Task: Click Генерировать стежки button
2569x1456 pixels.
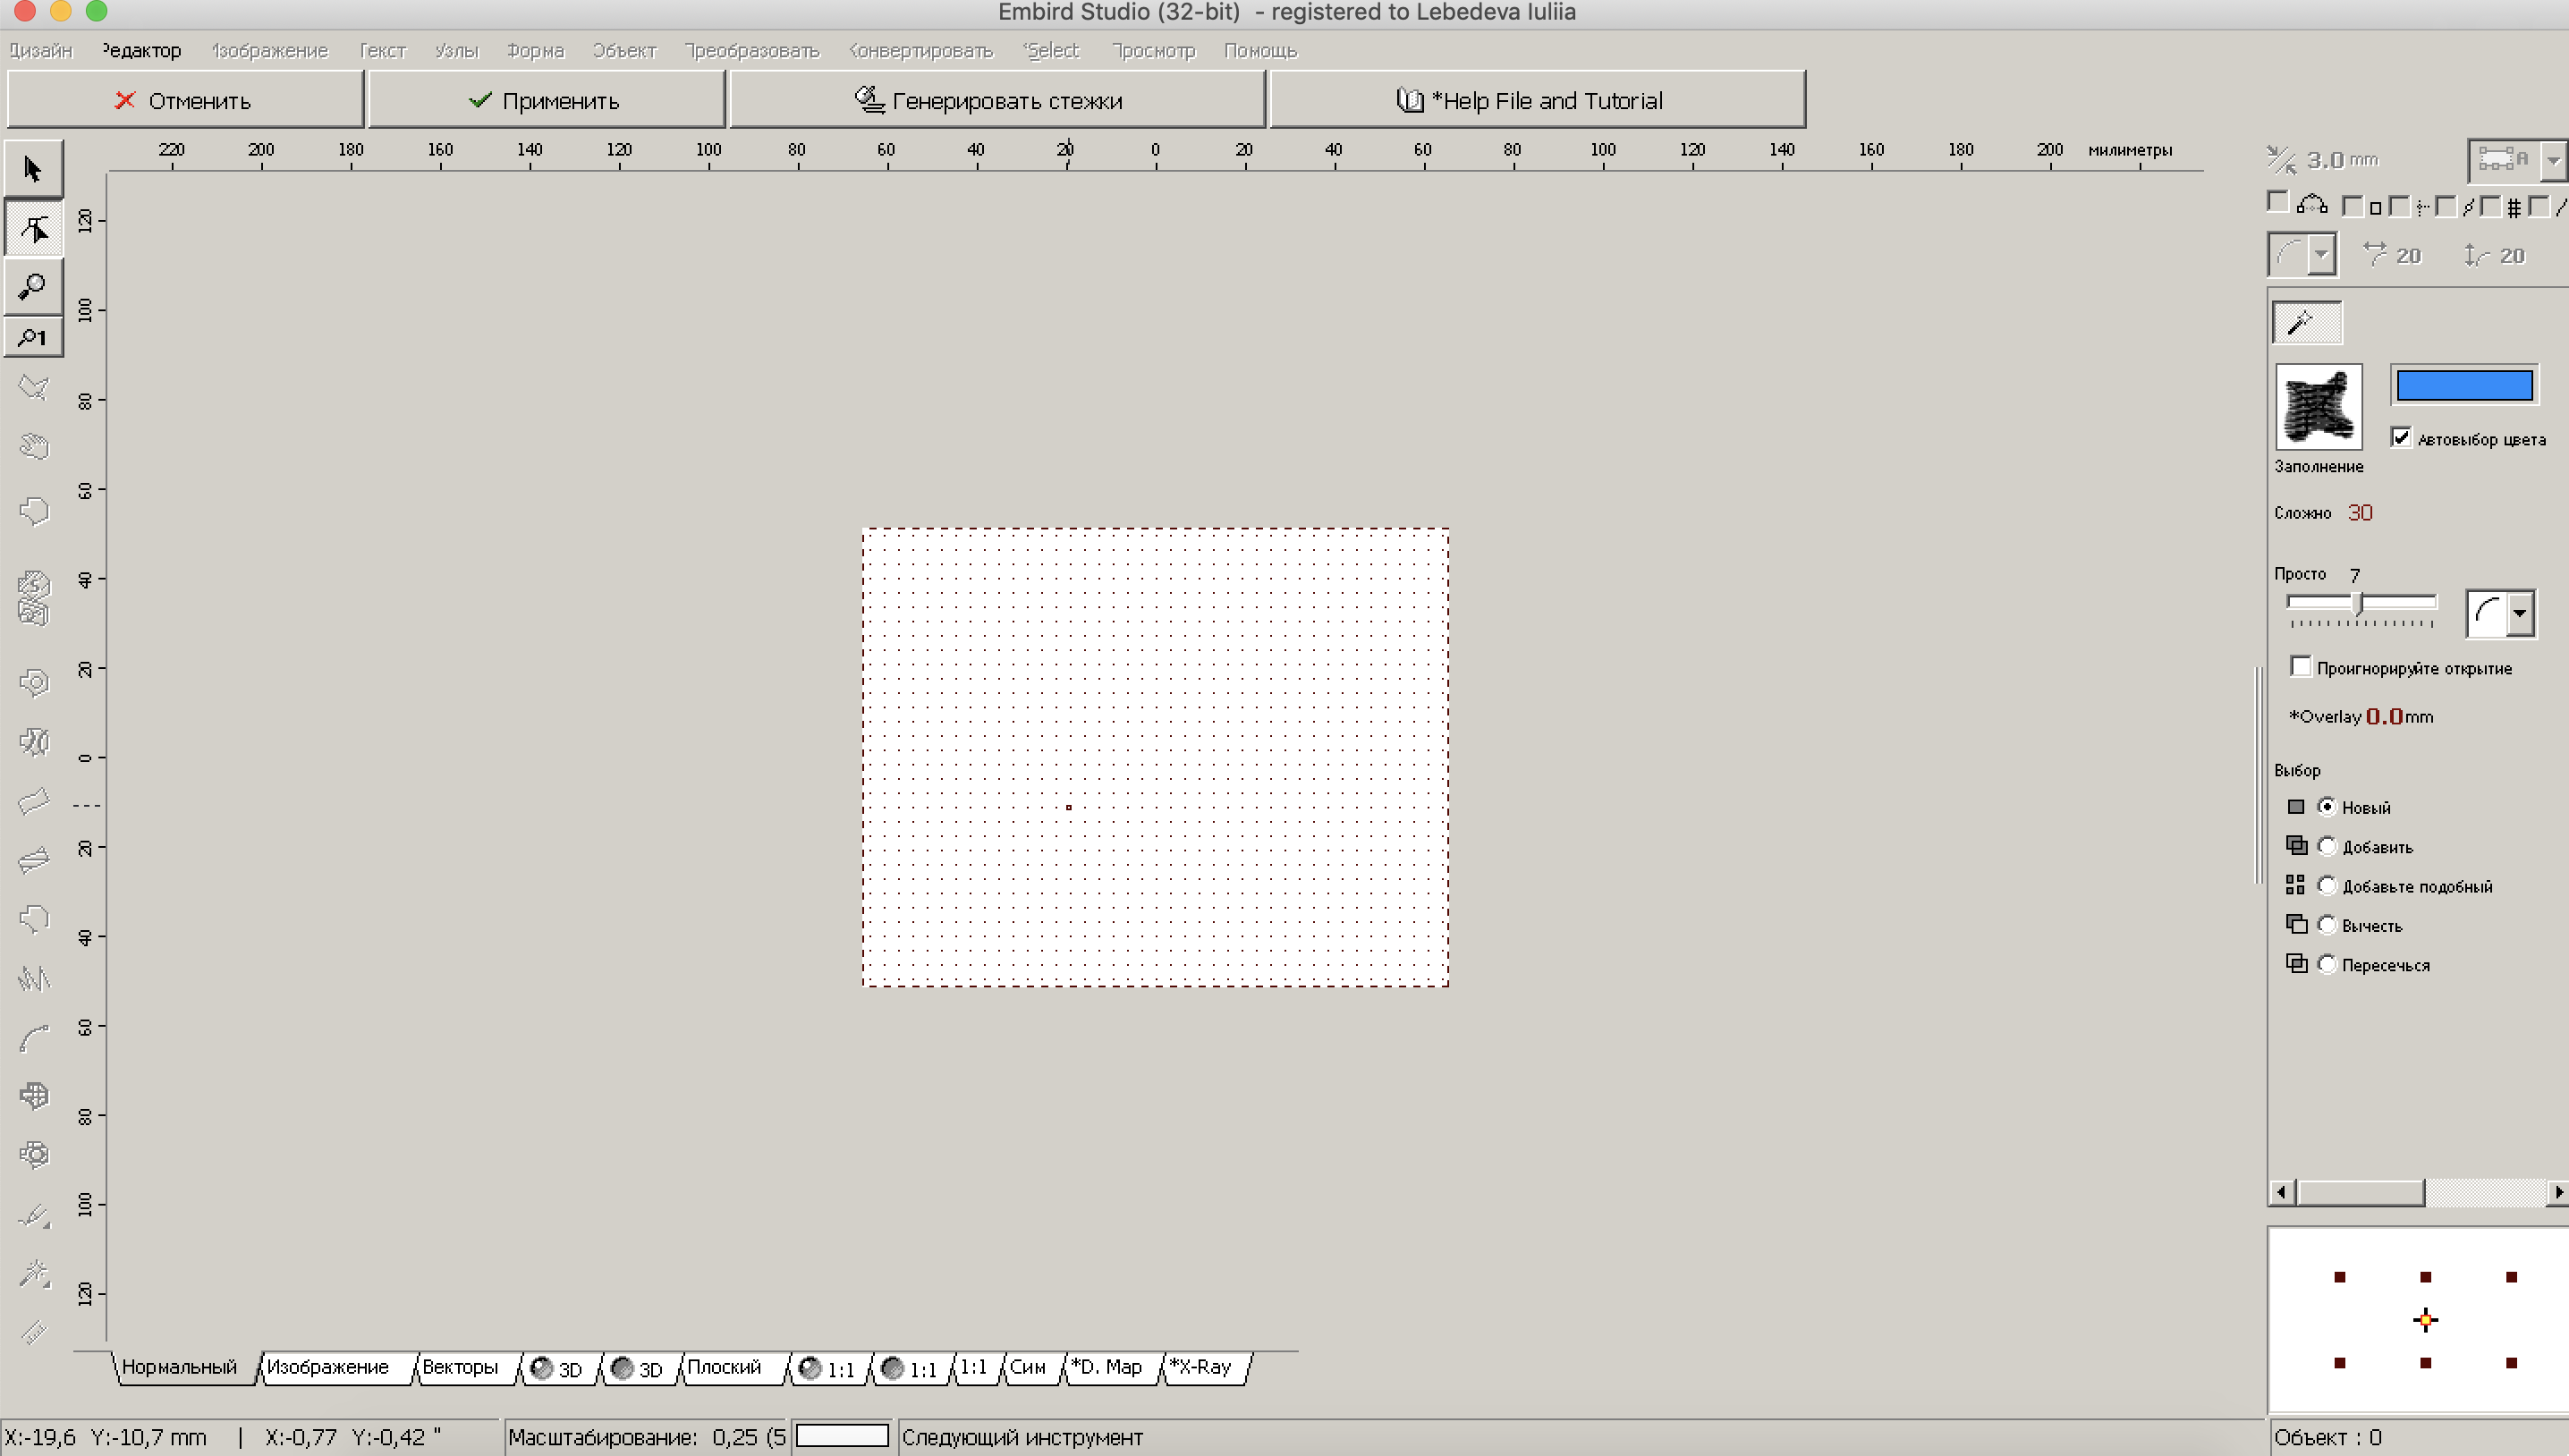Action: [996, 100]
